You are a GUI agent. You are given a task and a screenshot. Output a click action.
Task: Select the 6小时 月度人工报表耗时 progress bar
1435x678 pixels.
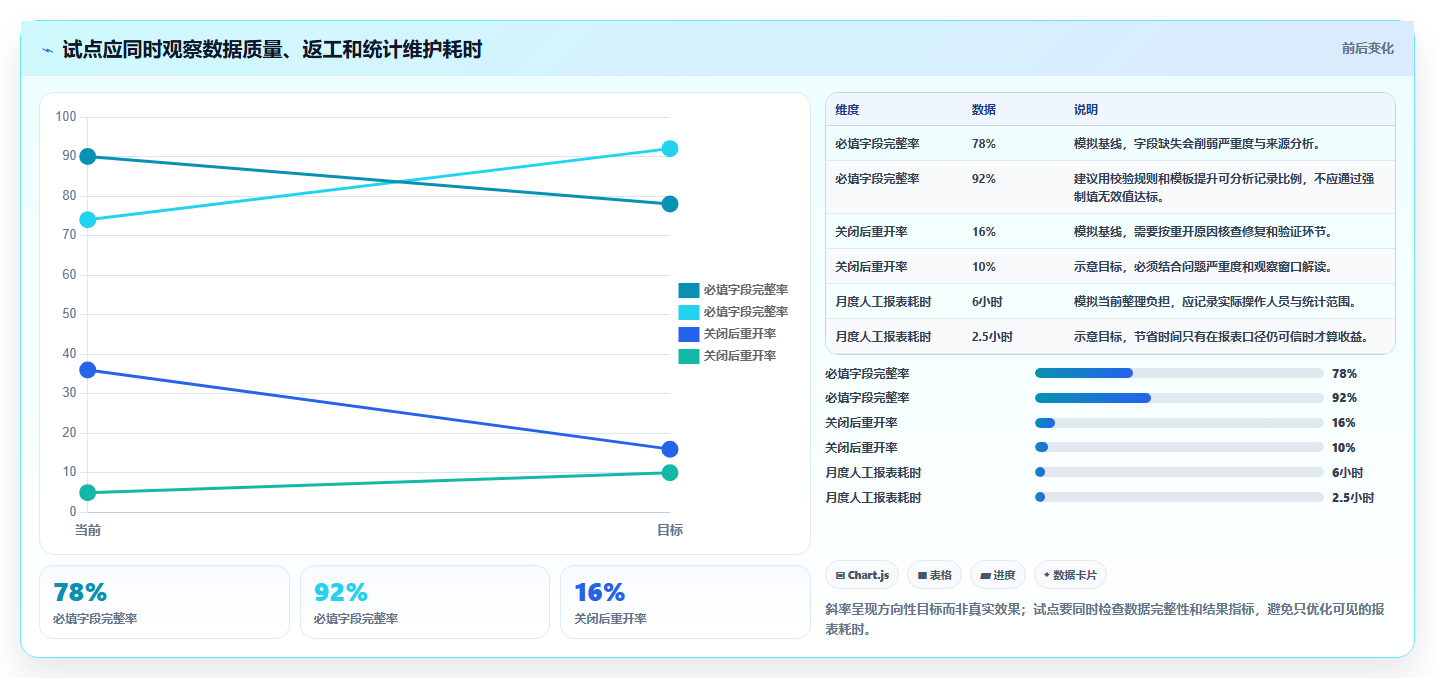1179,472
